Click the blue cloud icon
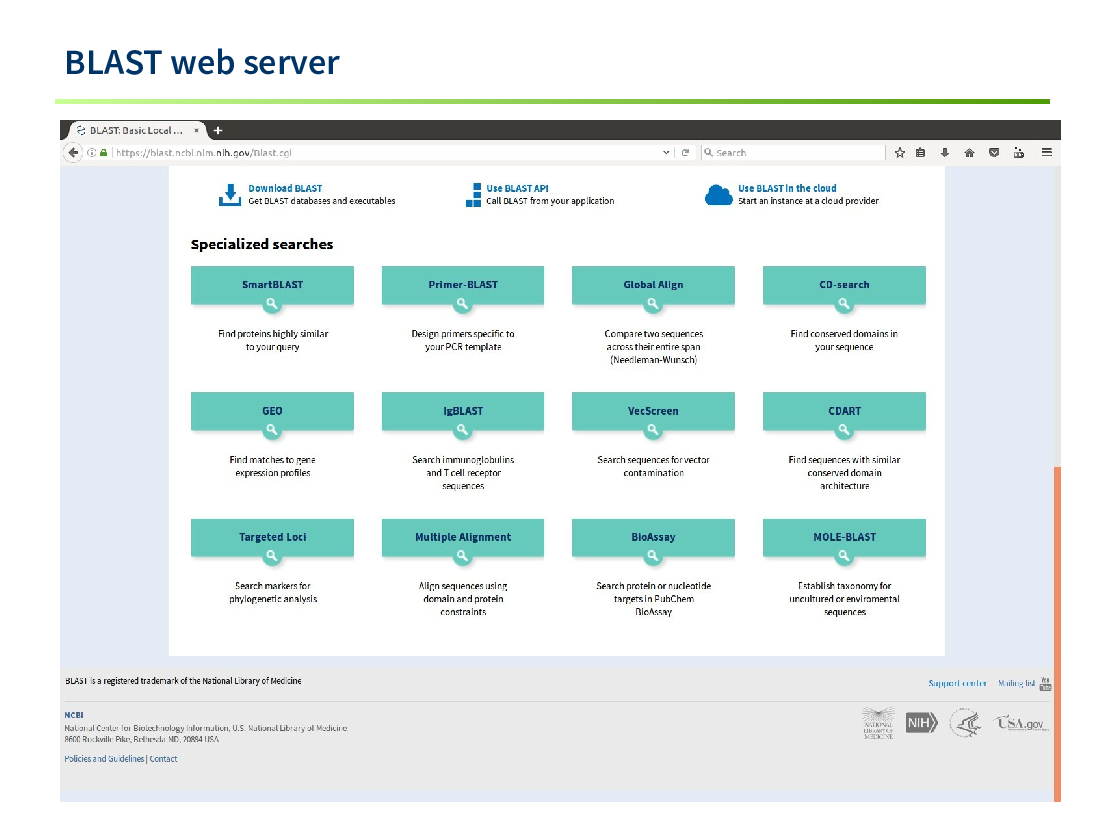1102x827 pixels. pyautogui.click(x=718, y=195)
